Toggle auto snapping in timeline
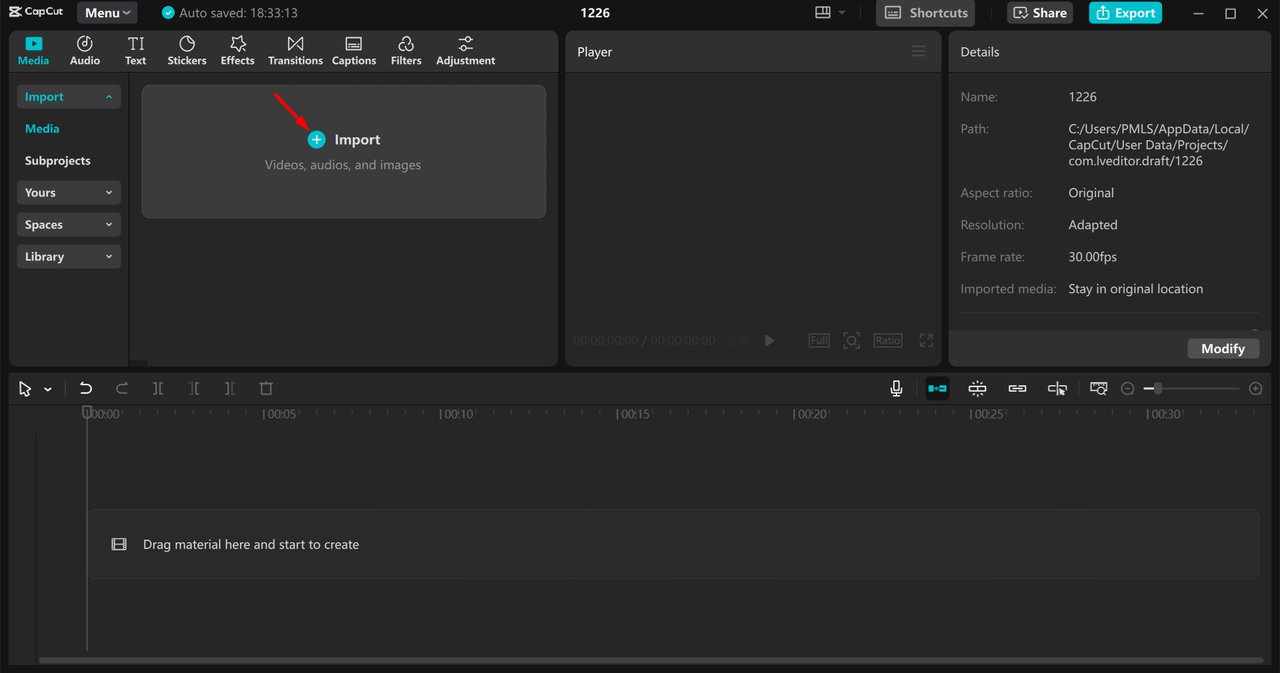1280x673 pixels. pos(978,388)
